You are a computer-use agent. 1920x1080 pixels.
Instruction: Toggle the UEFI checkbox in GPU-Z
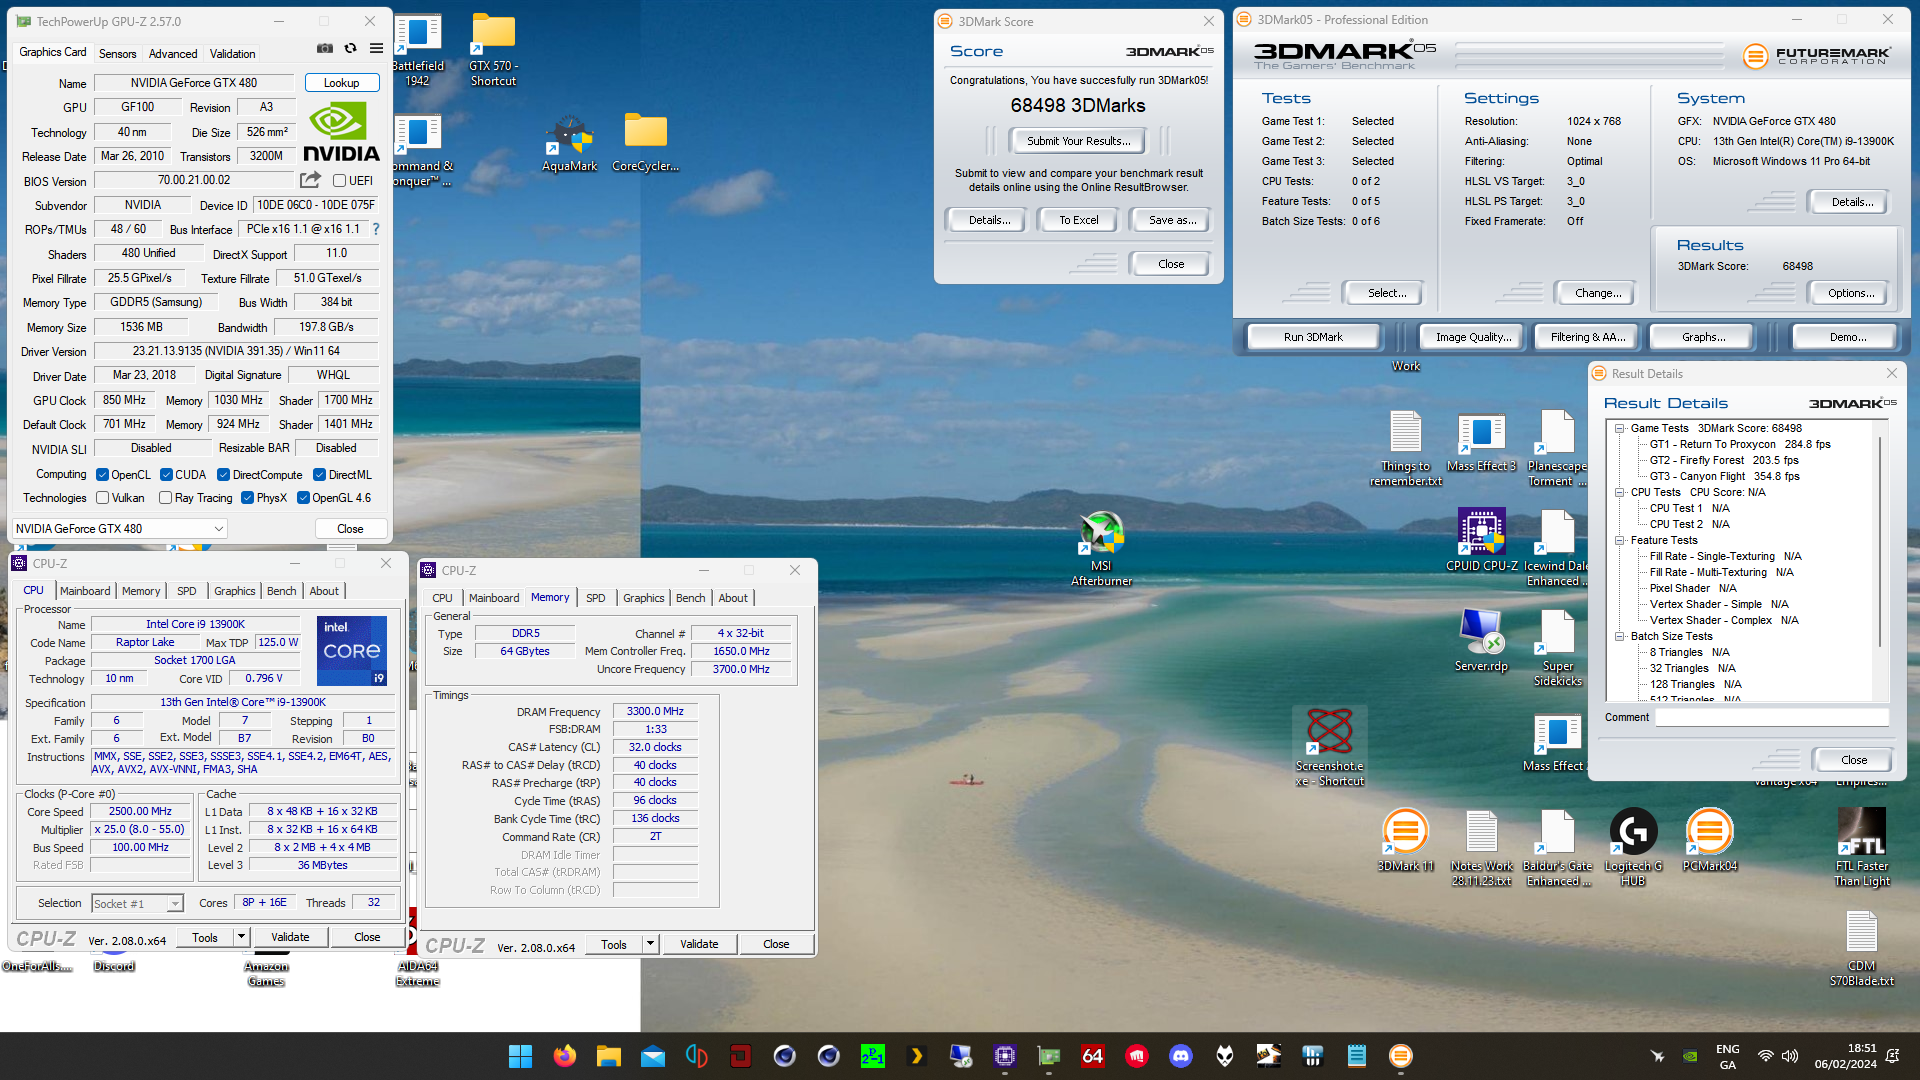pyautogui.click(x=339, y=181)
